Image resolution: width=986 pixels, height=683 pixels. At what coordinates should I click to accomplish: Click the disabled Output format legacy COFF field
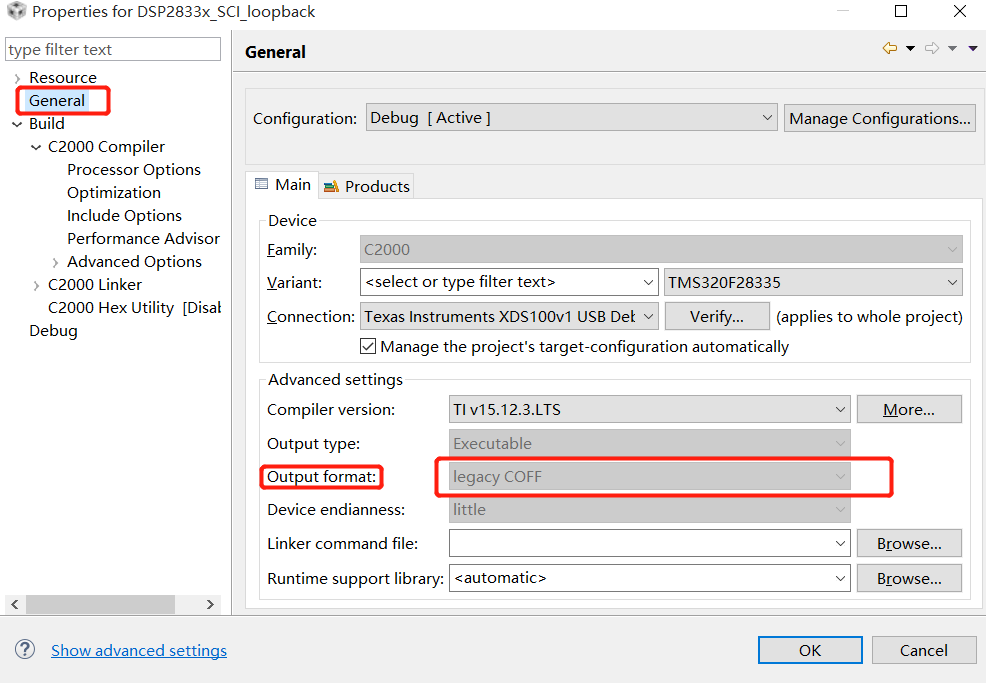[x=650, y=477]
